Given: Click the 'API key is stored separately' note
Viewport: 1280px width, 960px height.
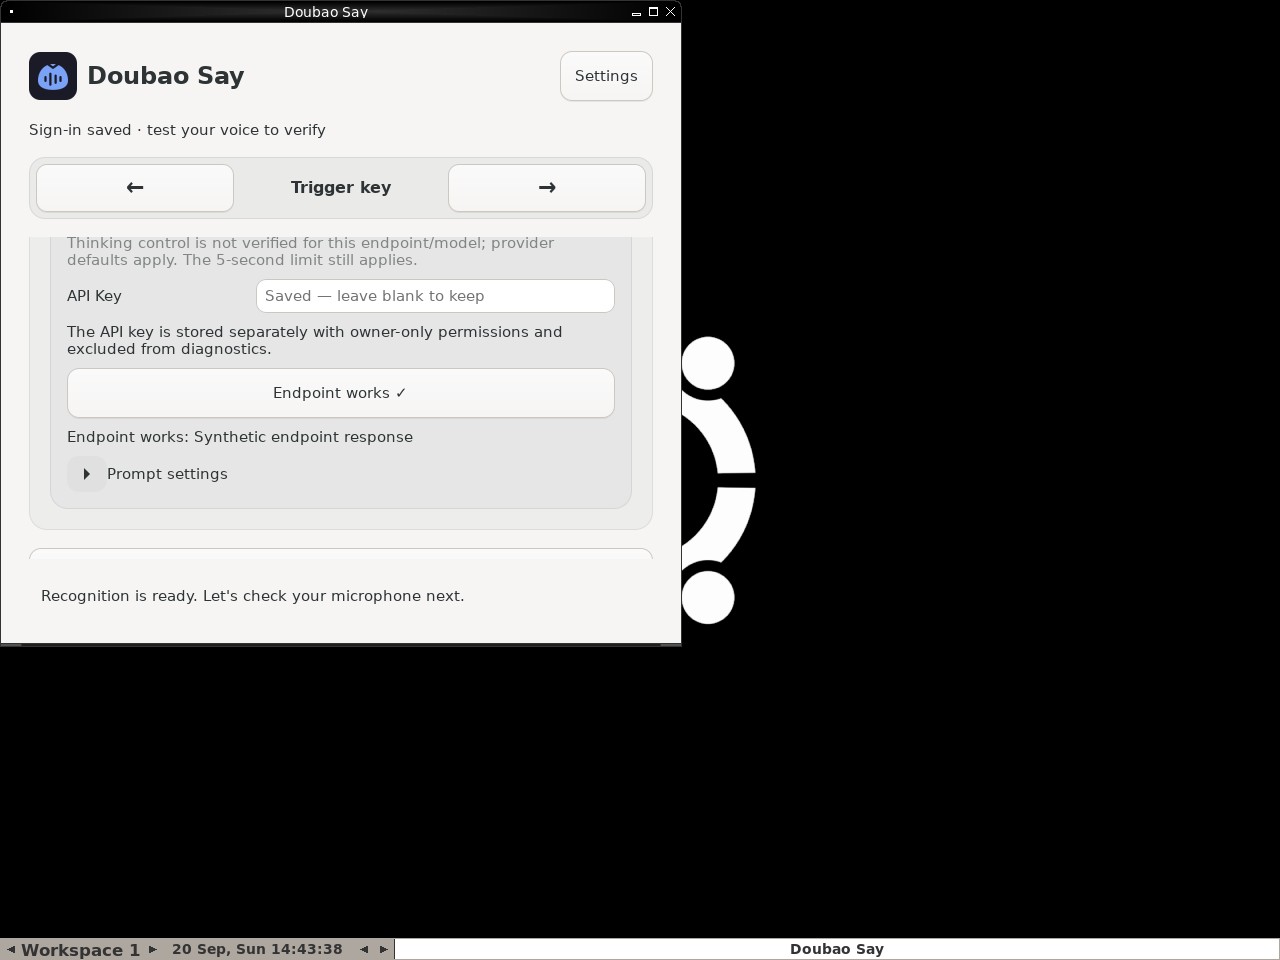Looking at the screenshot, I should [x=314, y=340].
